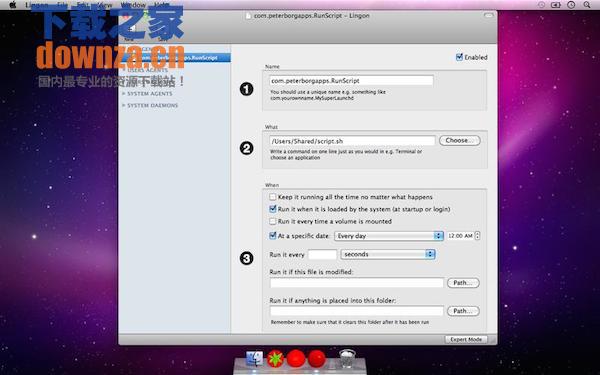Expand the SYSTEM DAEMONS group
The height and width of the screenshot is (375, 600).
coord(124,105)
